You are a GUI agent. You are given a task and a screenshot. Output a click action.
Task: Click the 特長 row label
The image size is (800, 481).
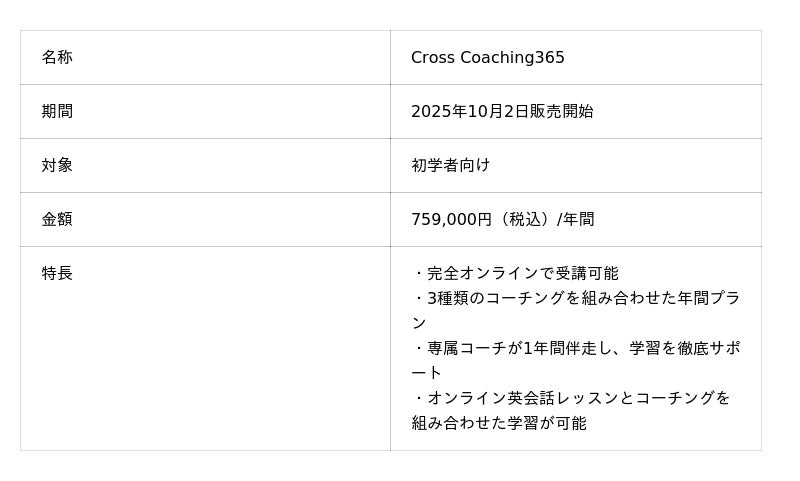click(57, 274)
